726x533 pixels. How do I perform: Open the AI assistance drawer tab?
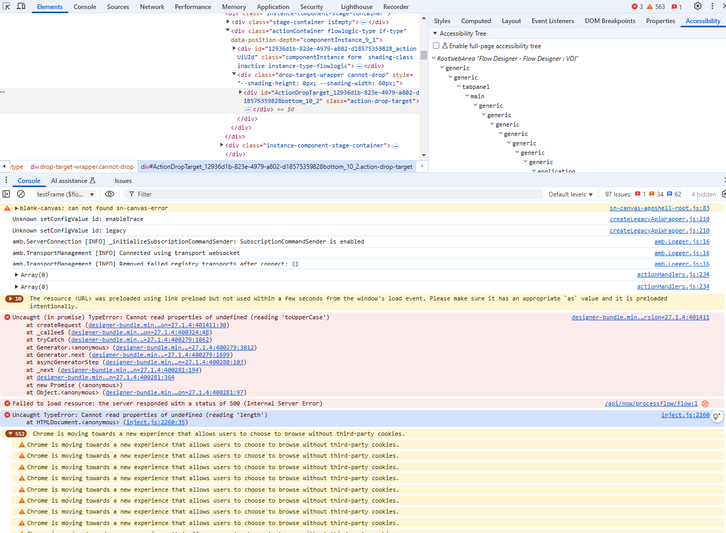[73, 181]
